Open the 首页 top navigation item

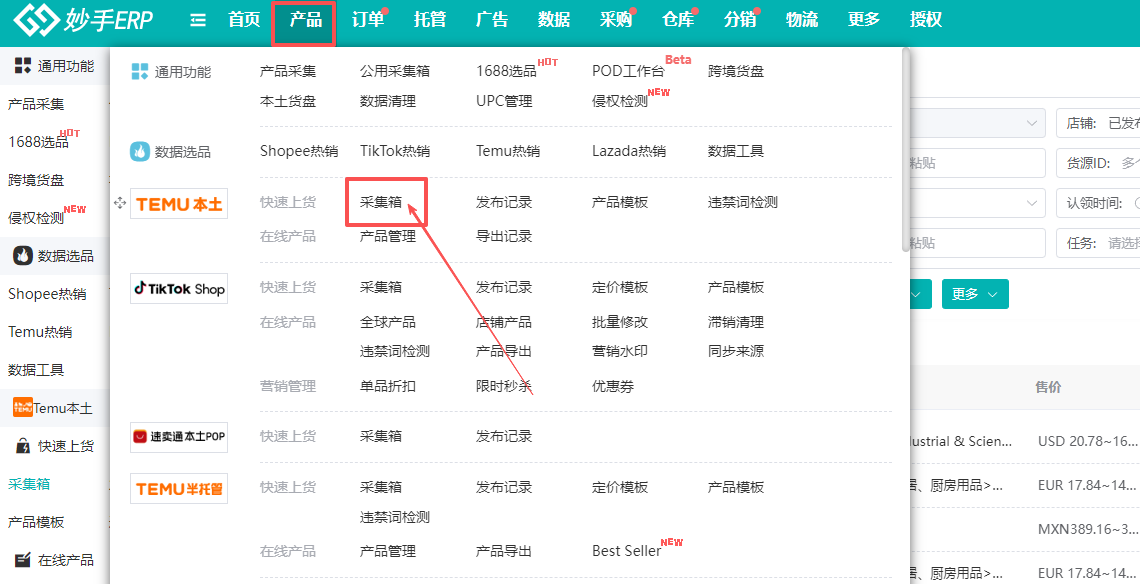[244, 20]
